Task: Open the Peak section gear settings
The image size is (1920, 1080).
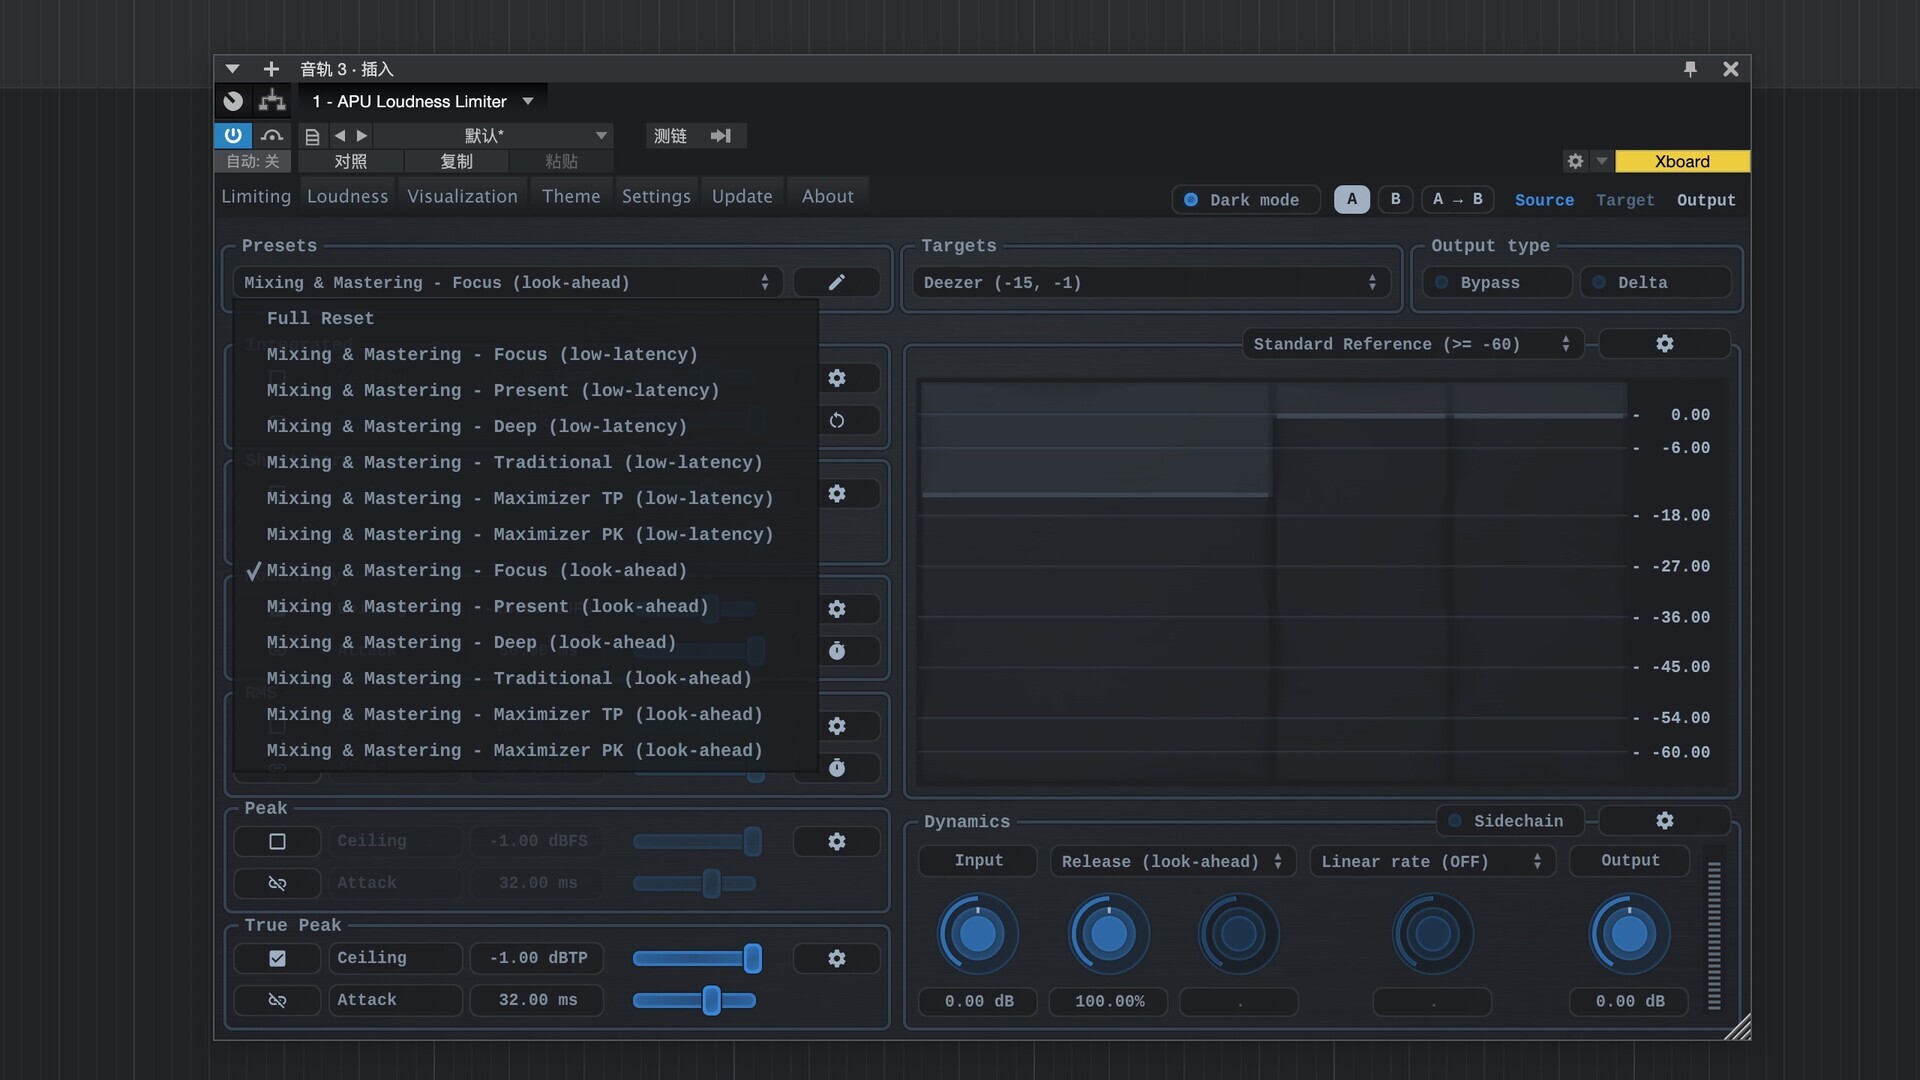Action: tap(837, 841)
